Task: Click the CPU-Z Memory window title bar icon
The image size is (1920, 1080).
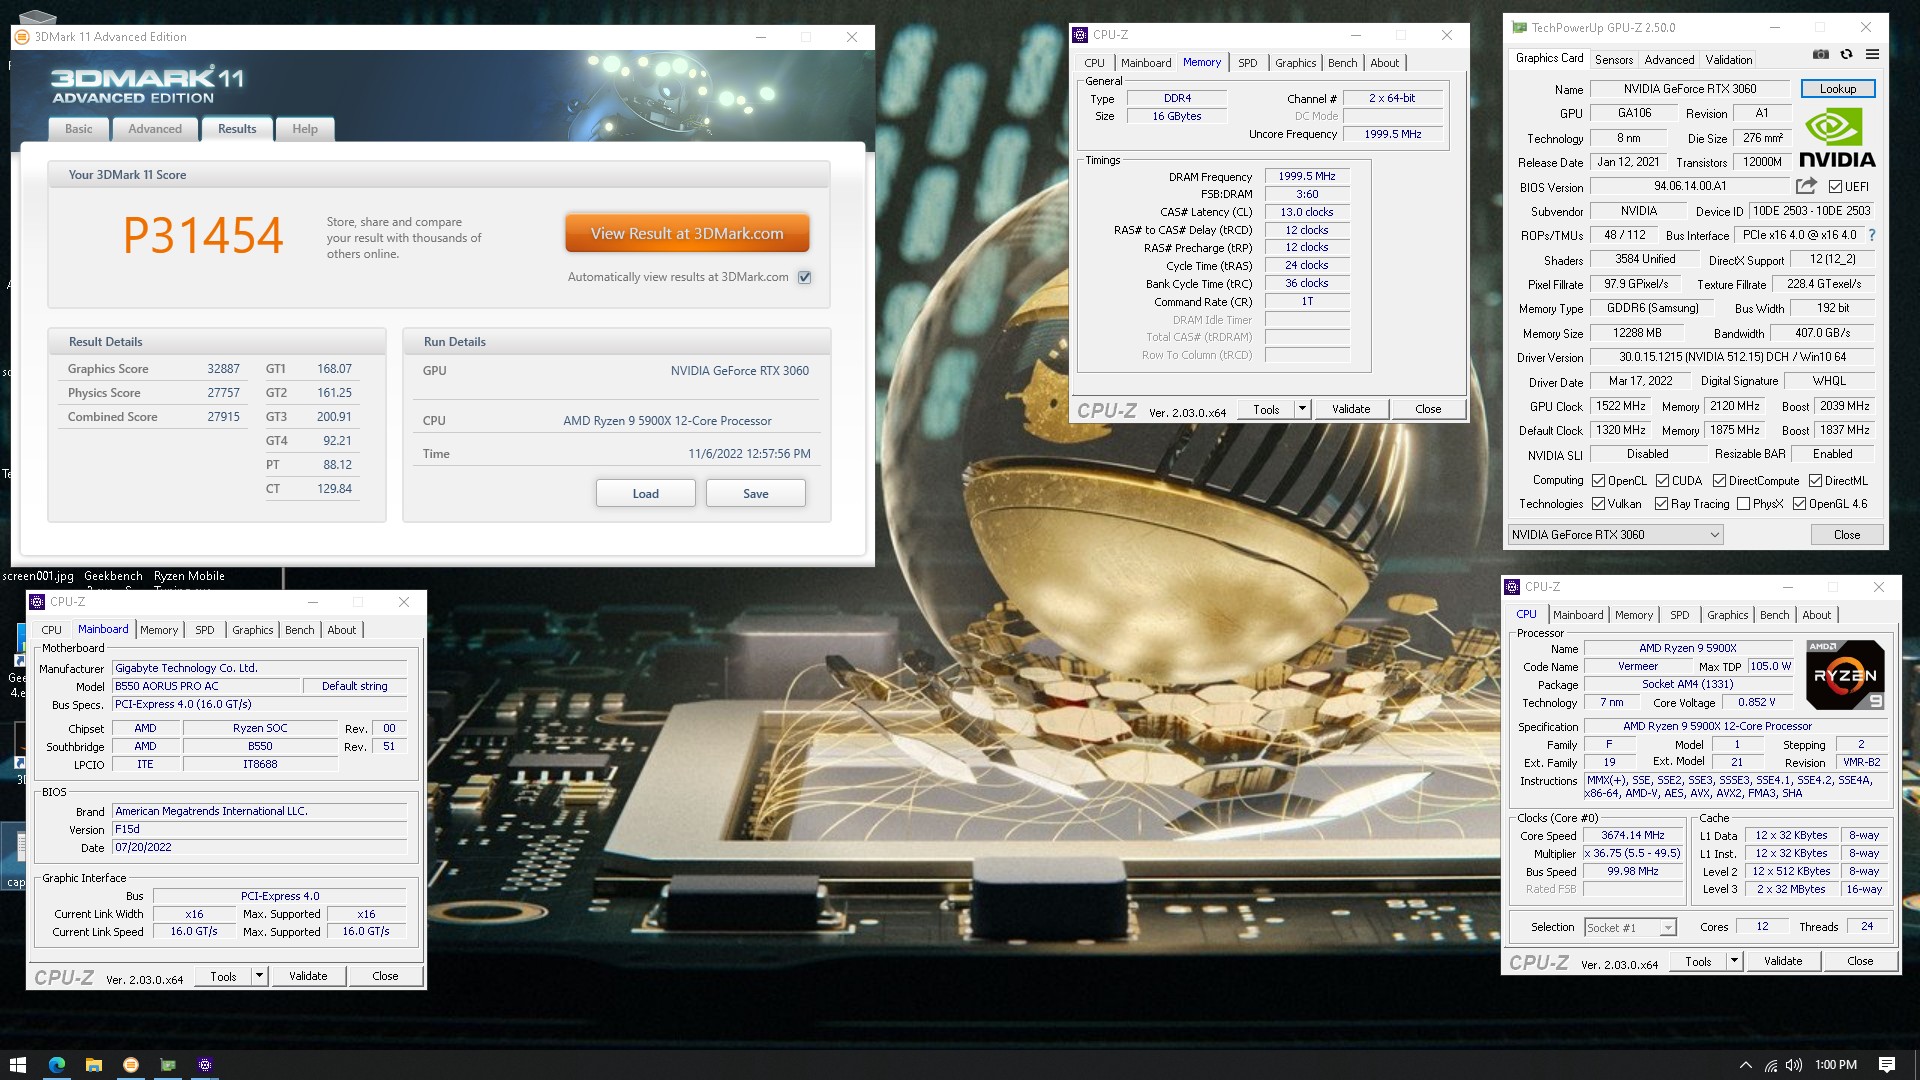Action: click(x=1080, y=35)
